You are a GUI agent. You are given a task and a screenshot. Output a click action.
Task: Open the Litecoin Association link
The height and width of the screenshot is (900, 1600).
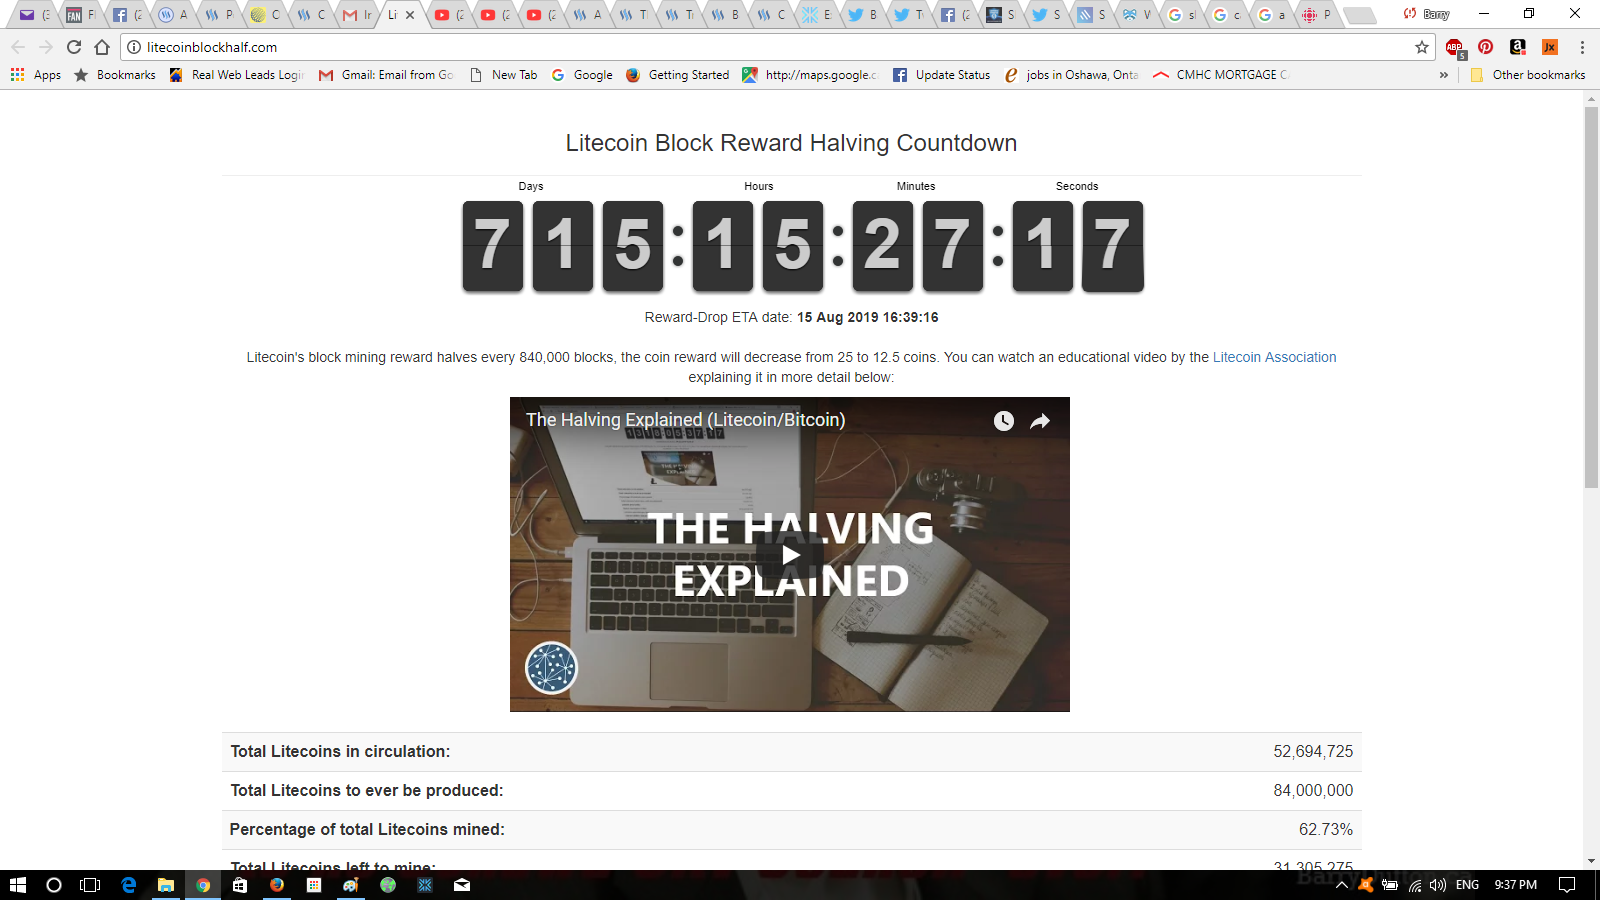pyautogui.click(x=1274, y=357)
